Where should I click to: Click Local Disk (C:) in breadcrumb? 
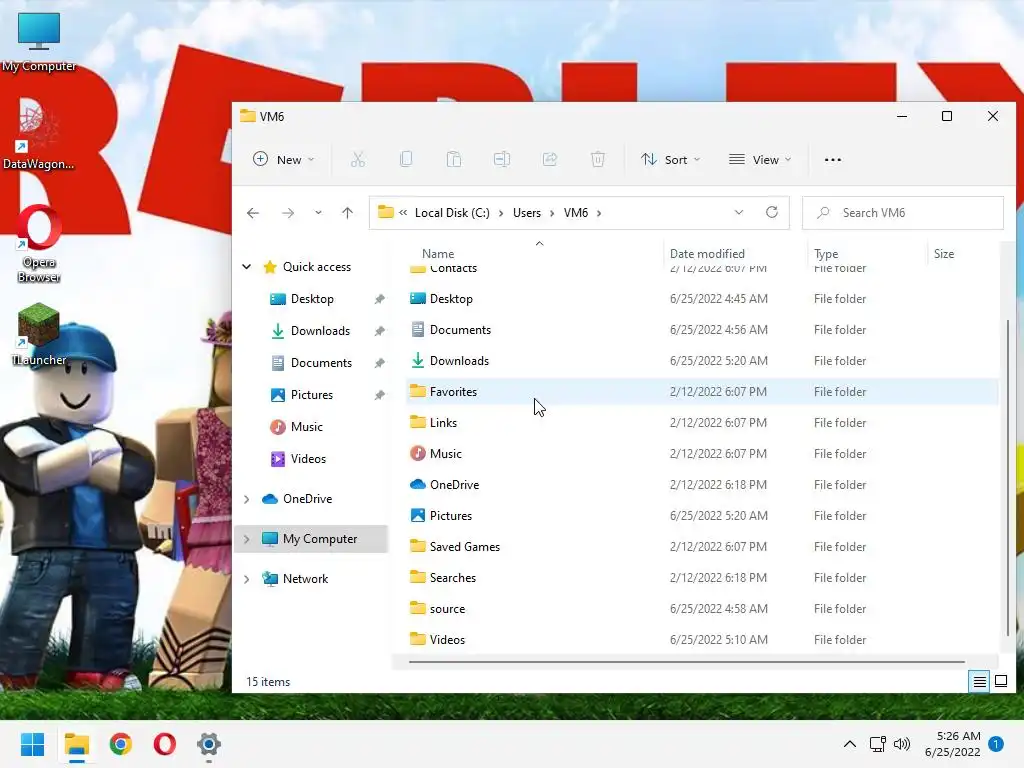[452, 213]
